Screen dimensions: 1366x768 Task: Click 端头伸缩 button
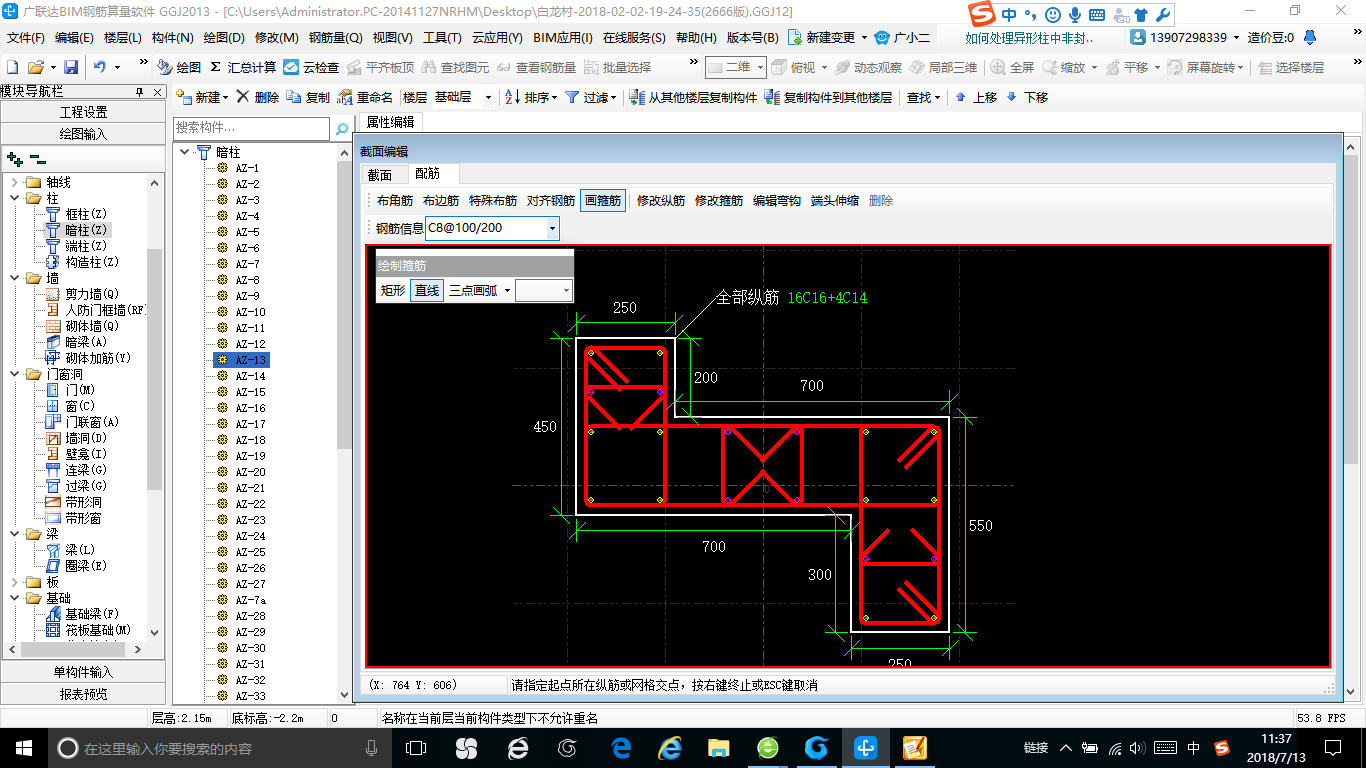pyautogui.click(x=835, y=200)
